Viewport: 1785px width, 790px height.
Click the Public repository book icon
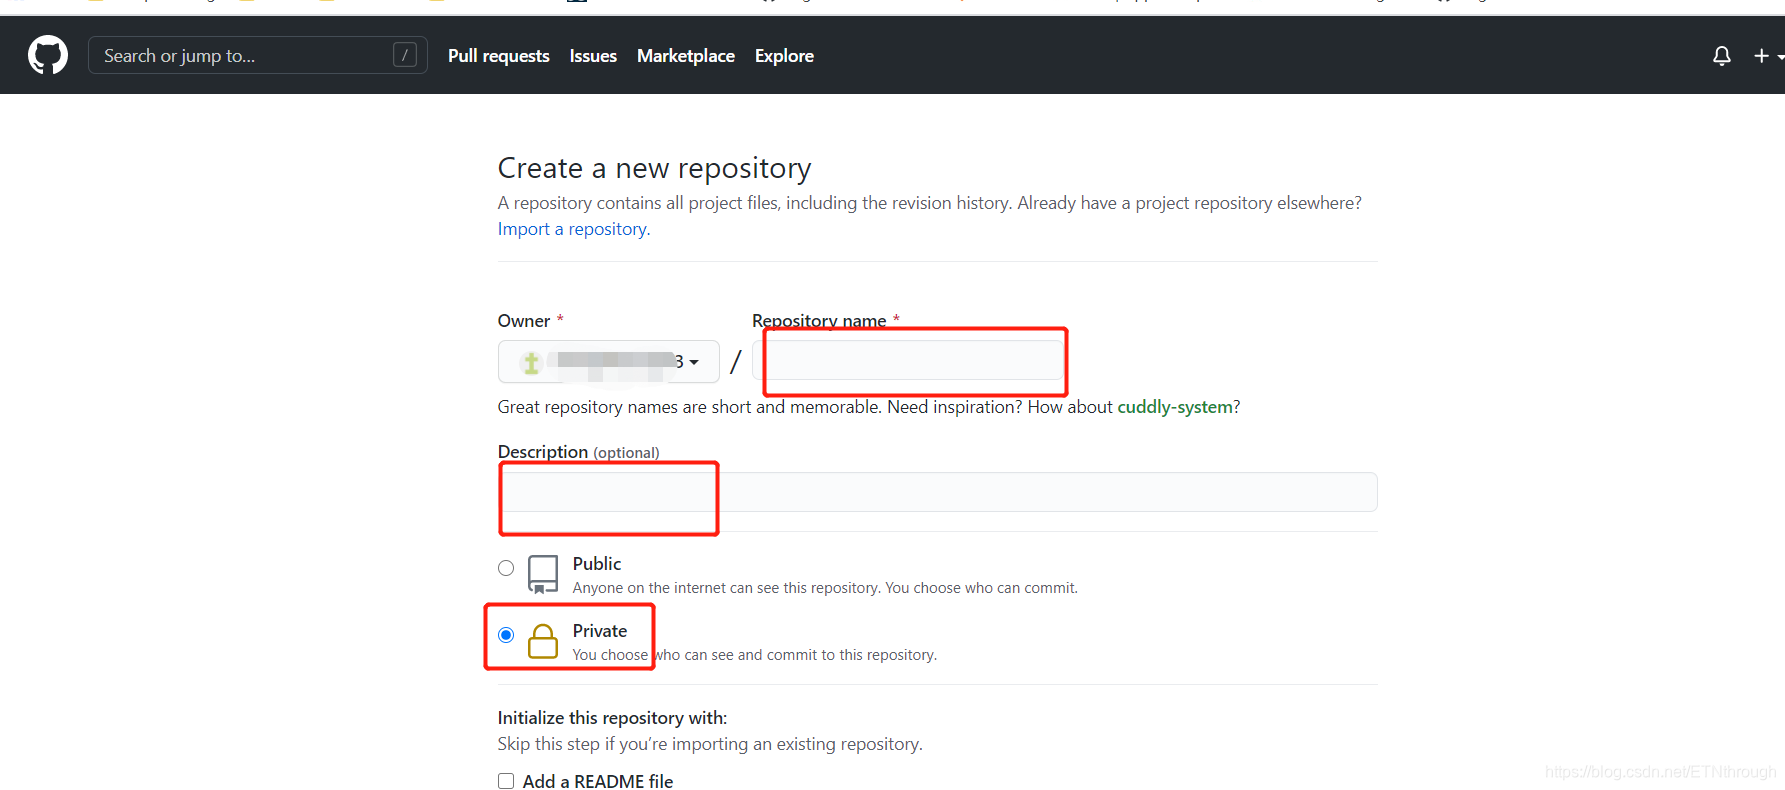543,575
